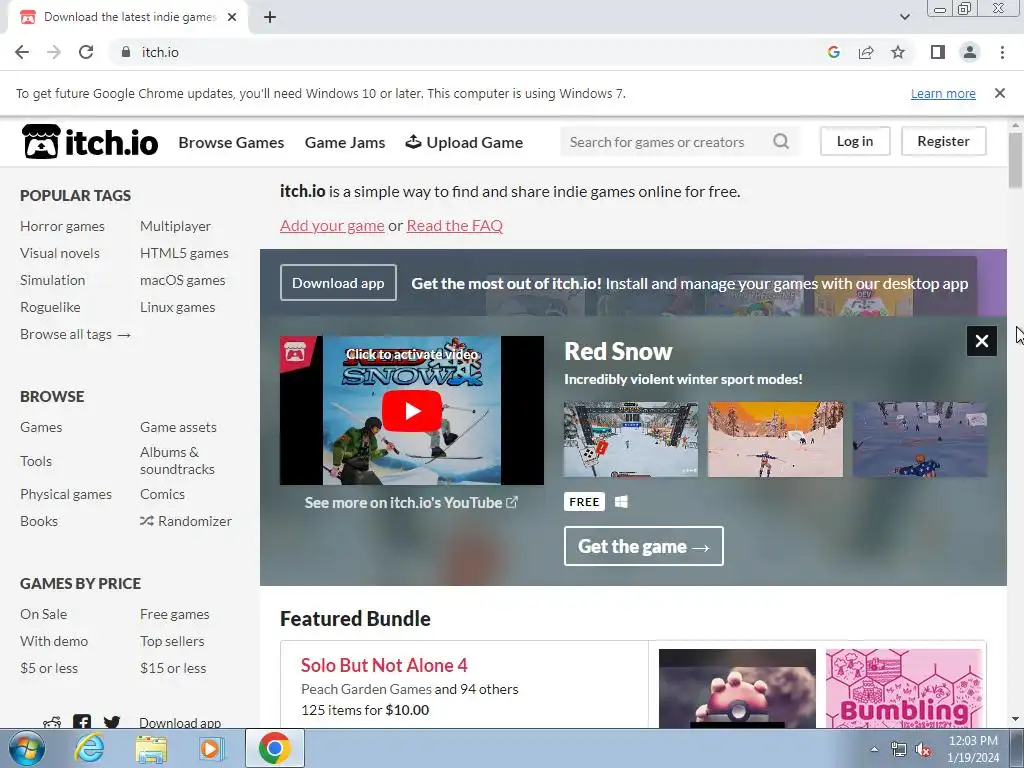Open Upload Game in the header

[464, 142]
